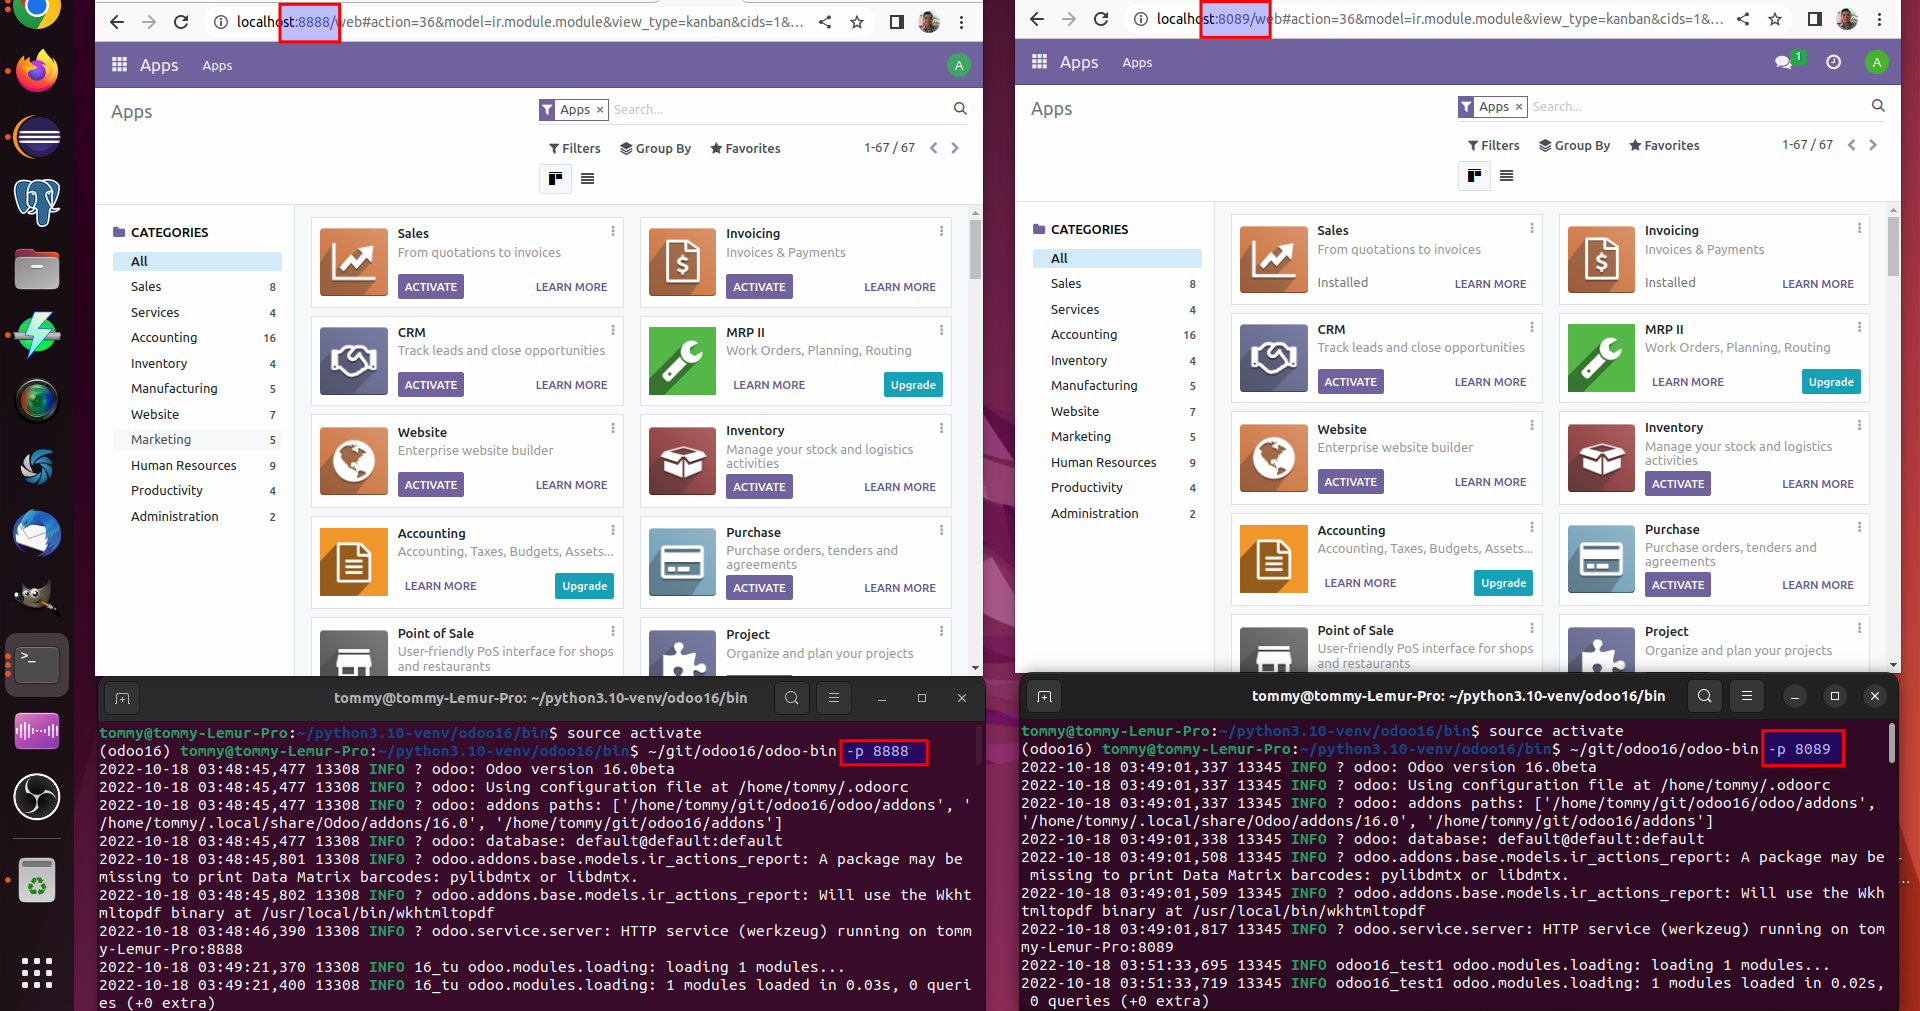Click Upgrade on MRP II in right window

click(x=1830, y=382)
